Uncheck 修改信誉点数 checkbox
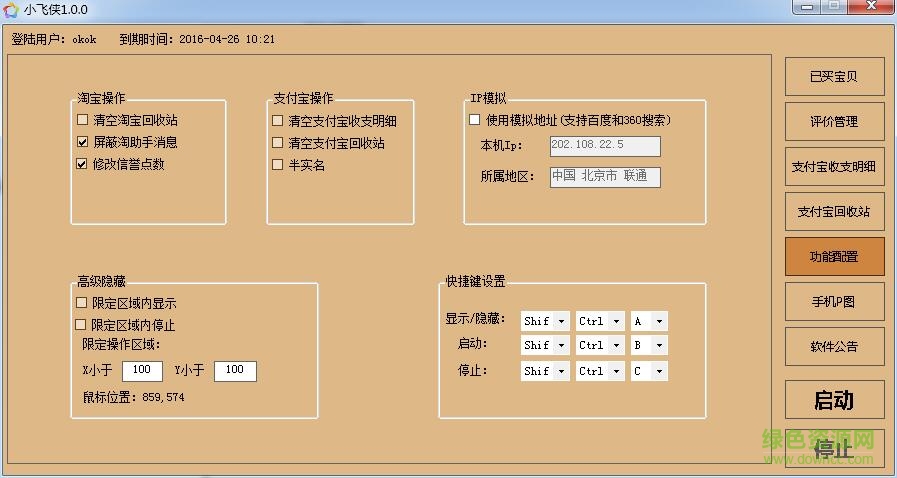The height and width of the screenshot is (478, 897). pos(82,164)
